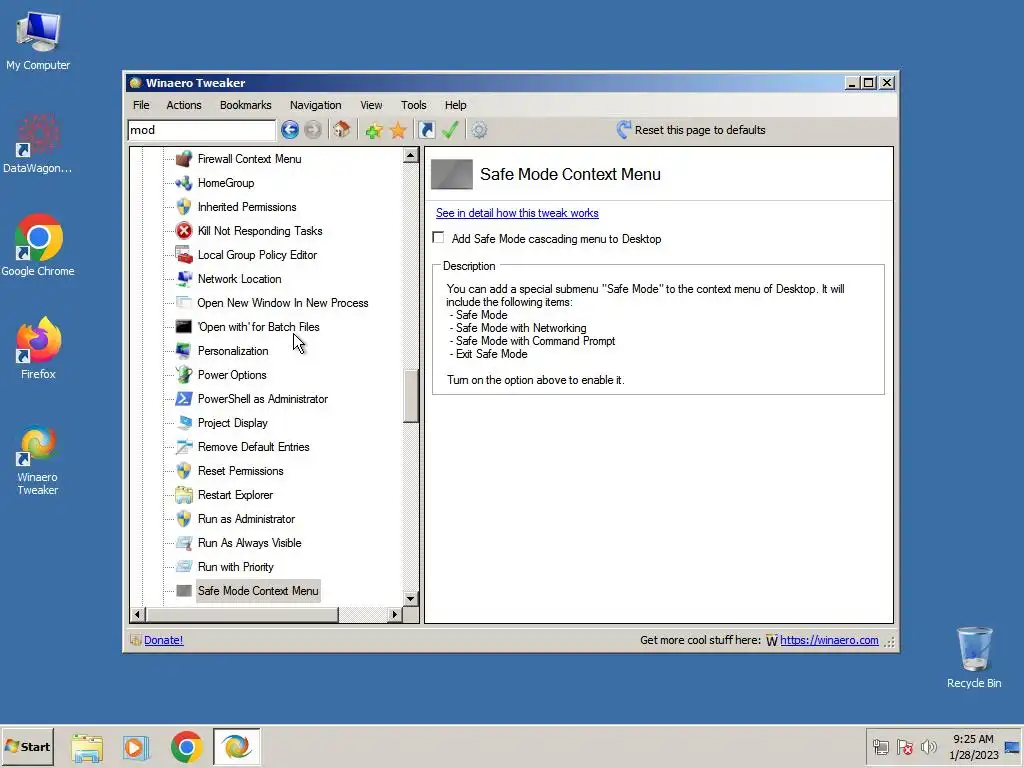Click the clock showing 9:25 AM
The width and height of the screenshot is (1024, 768).
click(x=973, y=739)
